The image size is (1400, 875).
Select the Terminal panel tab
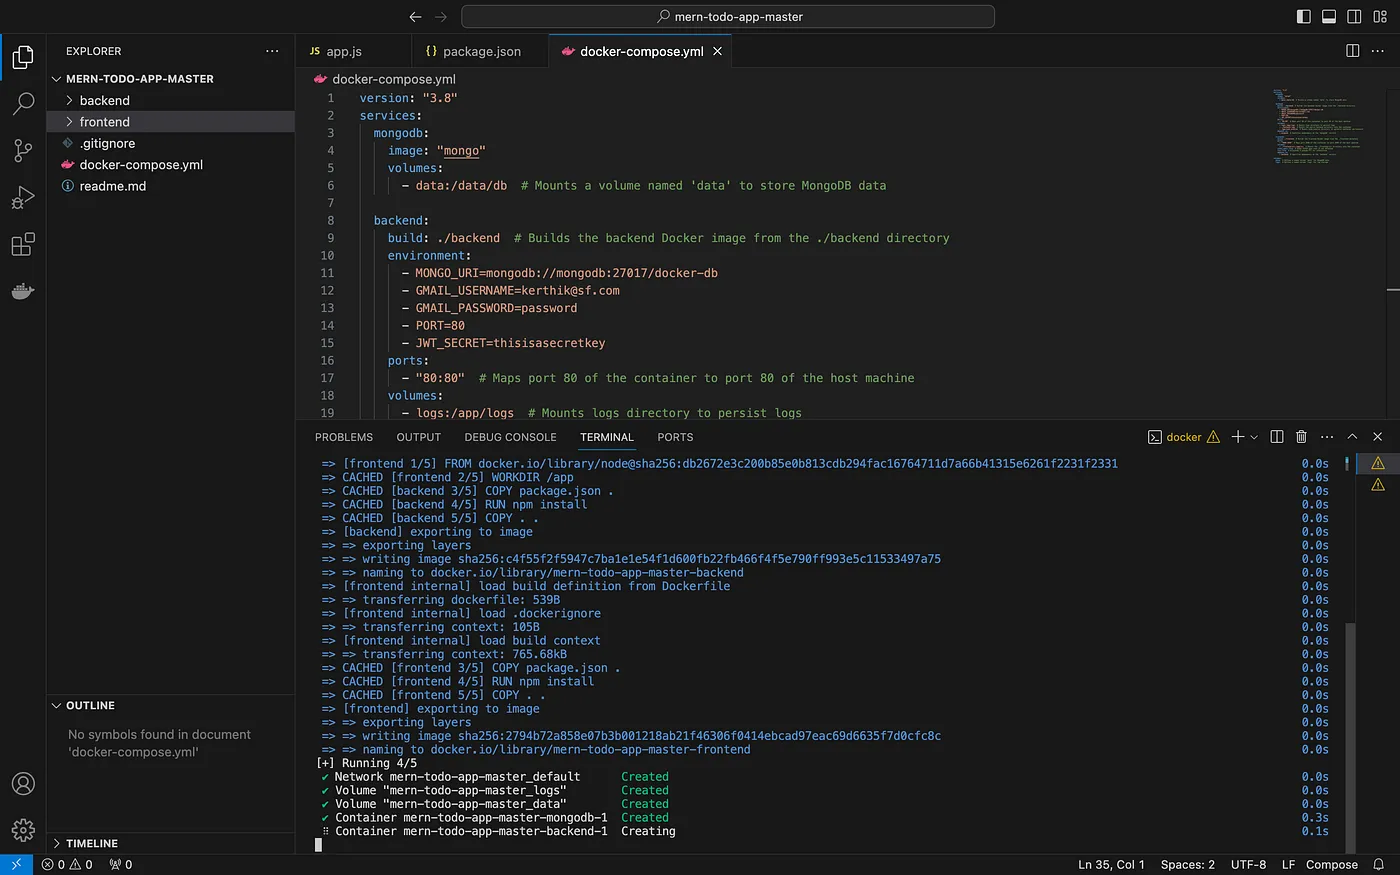coord(607,437)
